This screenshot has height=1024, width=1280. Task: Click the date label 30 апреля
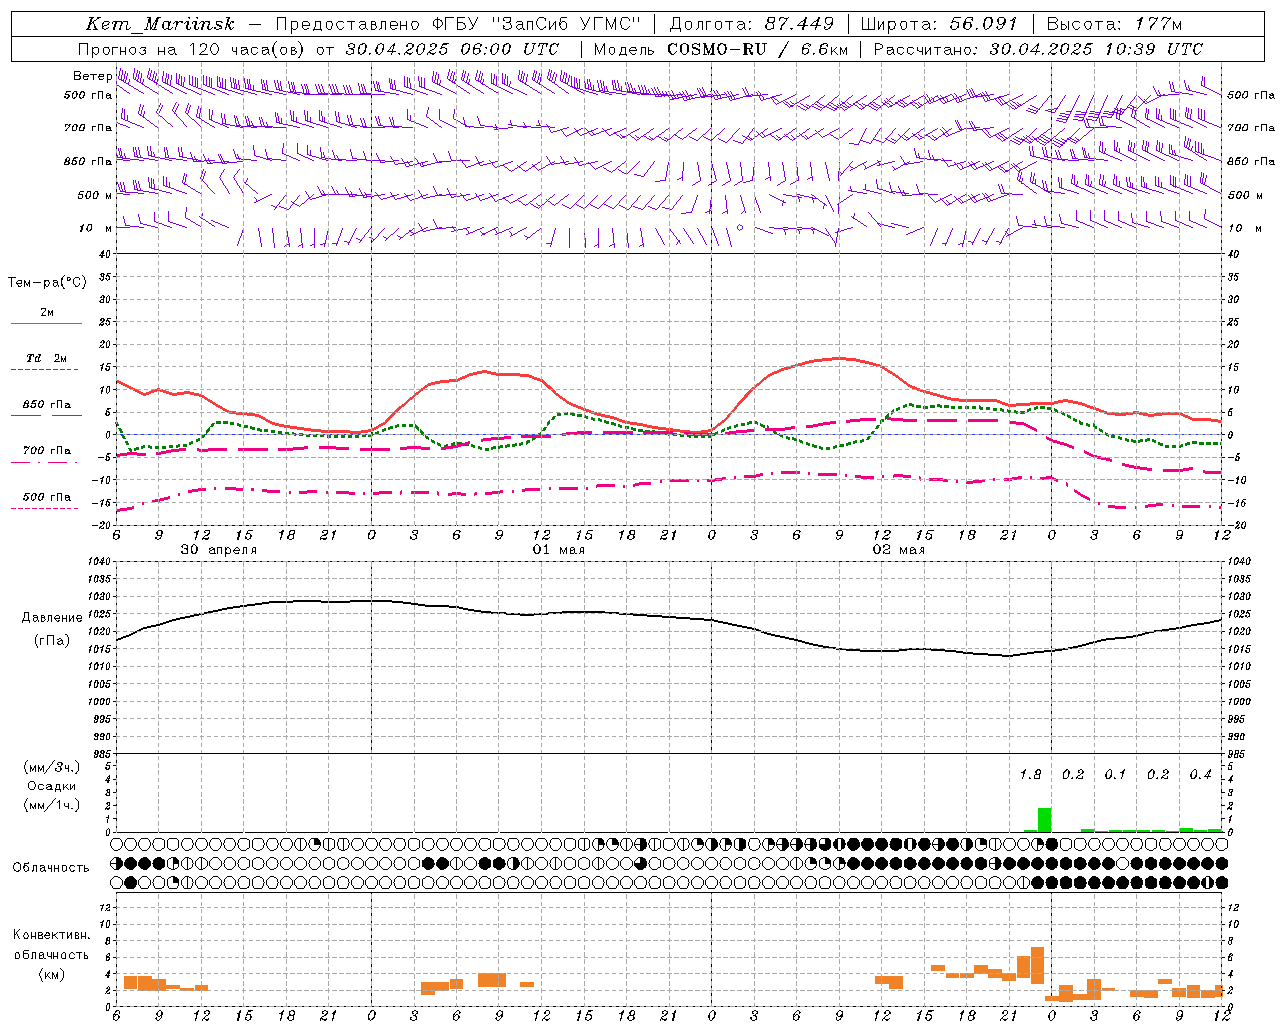pos(218,550)
